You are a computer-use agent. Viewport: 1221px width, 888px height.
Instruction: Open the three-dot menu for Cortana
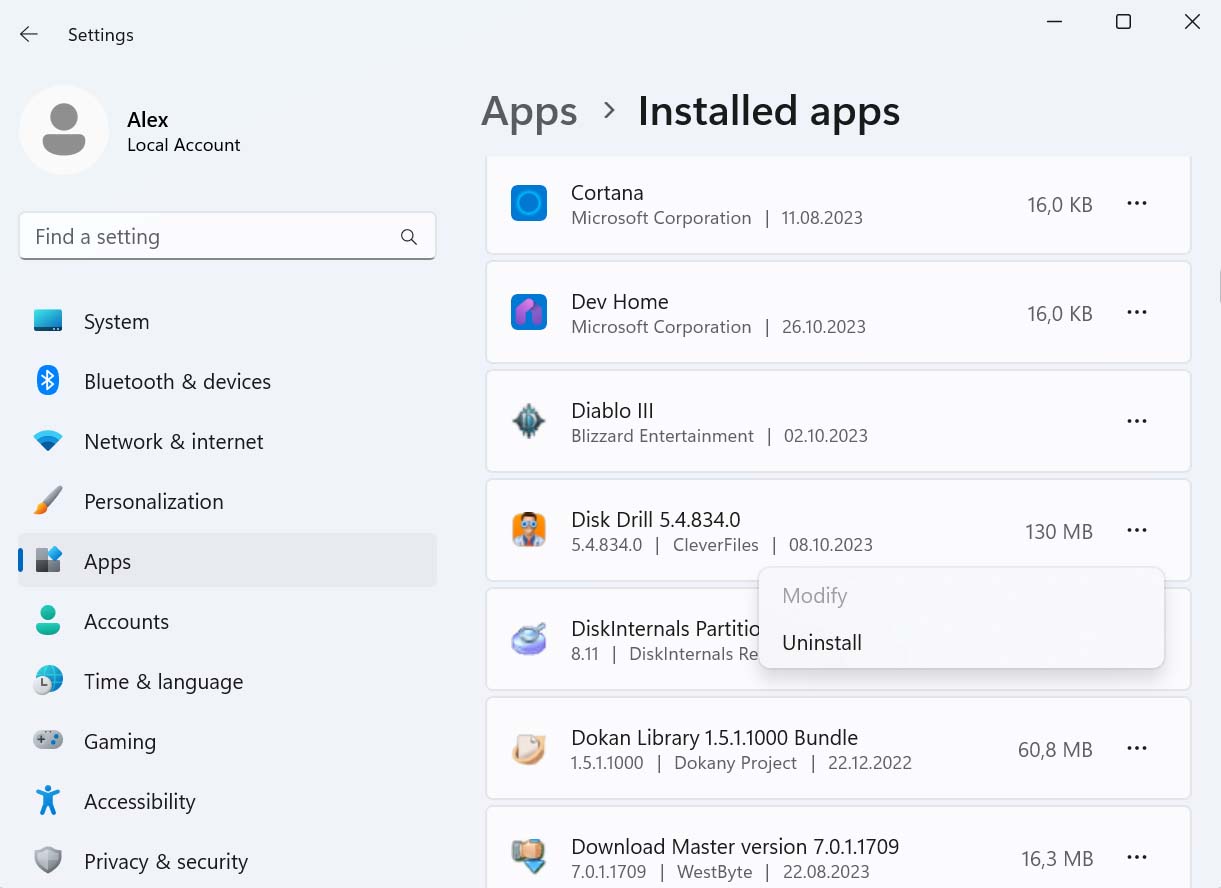coord(1137,203)
